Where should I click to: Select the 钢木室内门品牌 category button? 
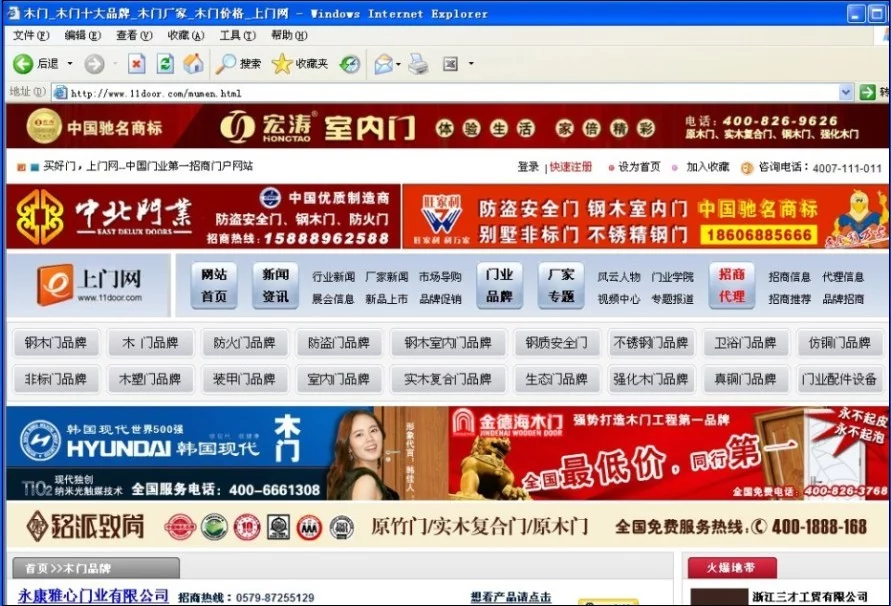tap(448, 343)
